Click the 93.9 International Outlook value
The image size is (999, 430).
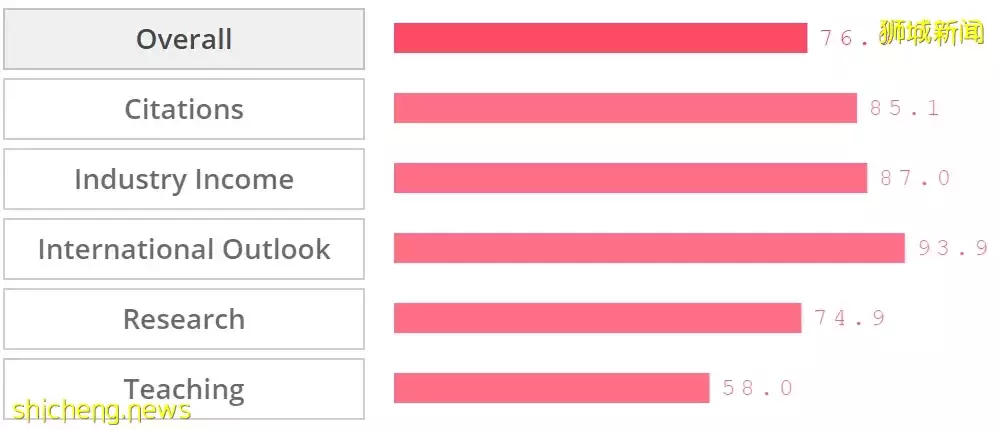[952, 248]
